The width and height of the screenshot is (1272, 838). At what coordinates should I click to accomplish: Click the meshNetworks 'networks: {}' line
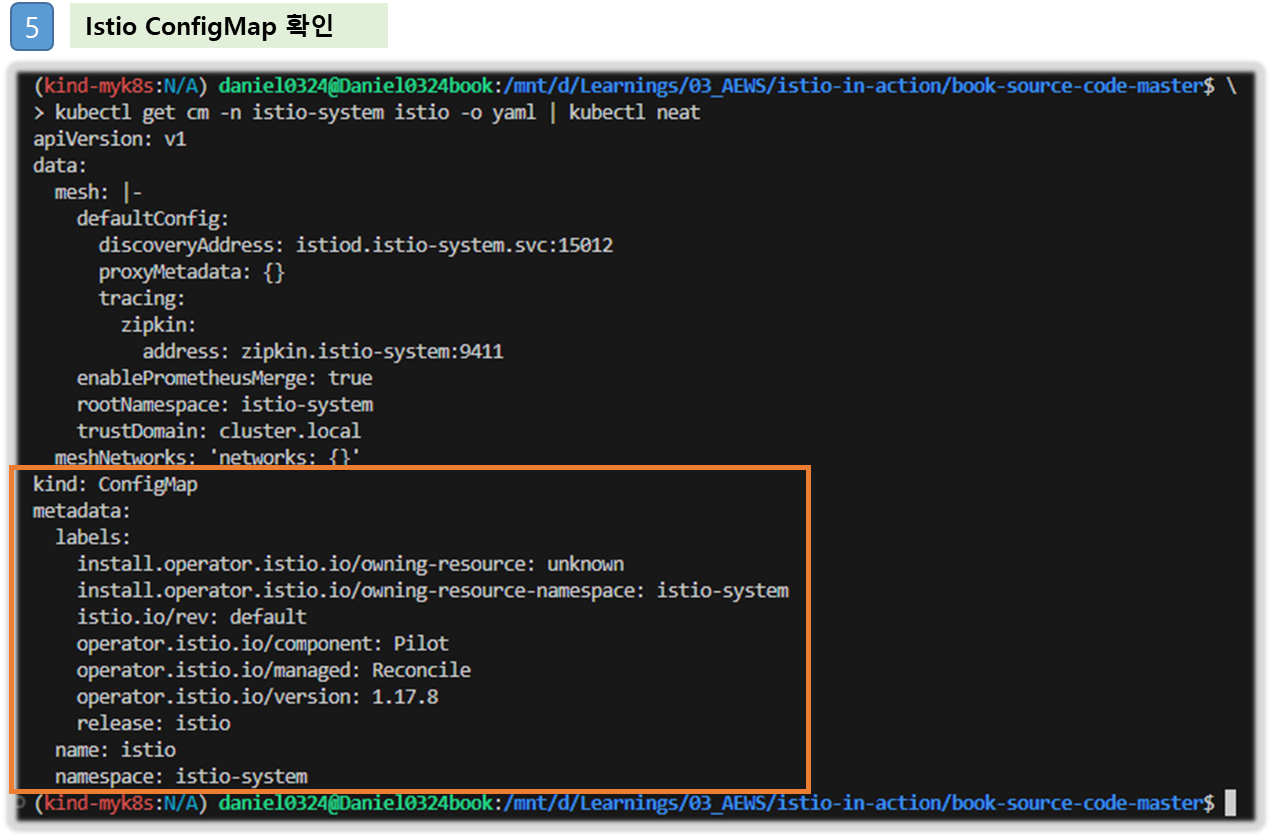tap(208, 458)
